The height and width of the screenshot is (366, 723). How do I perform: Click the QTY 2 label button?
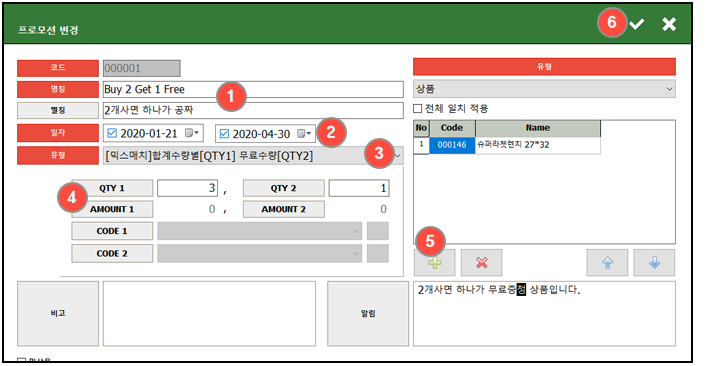pyautogui.click(x=284, y=188)
